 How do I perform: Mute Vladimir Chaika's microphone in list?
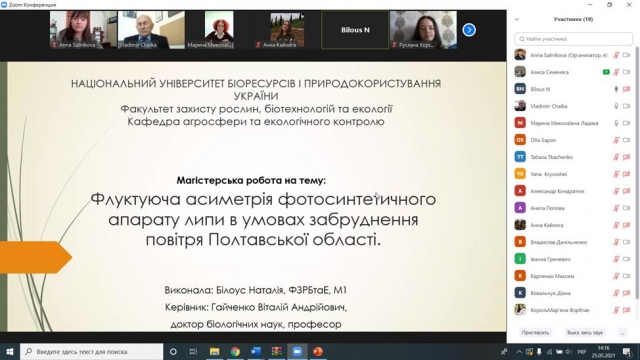click(x=616, y=106)
